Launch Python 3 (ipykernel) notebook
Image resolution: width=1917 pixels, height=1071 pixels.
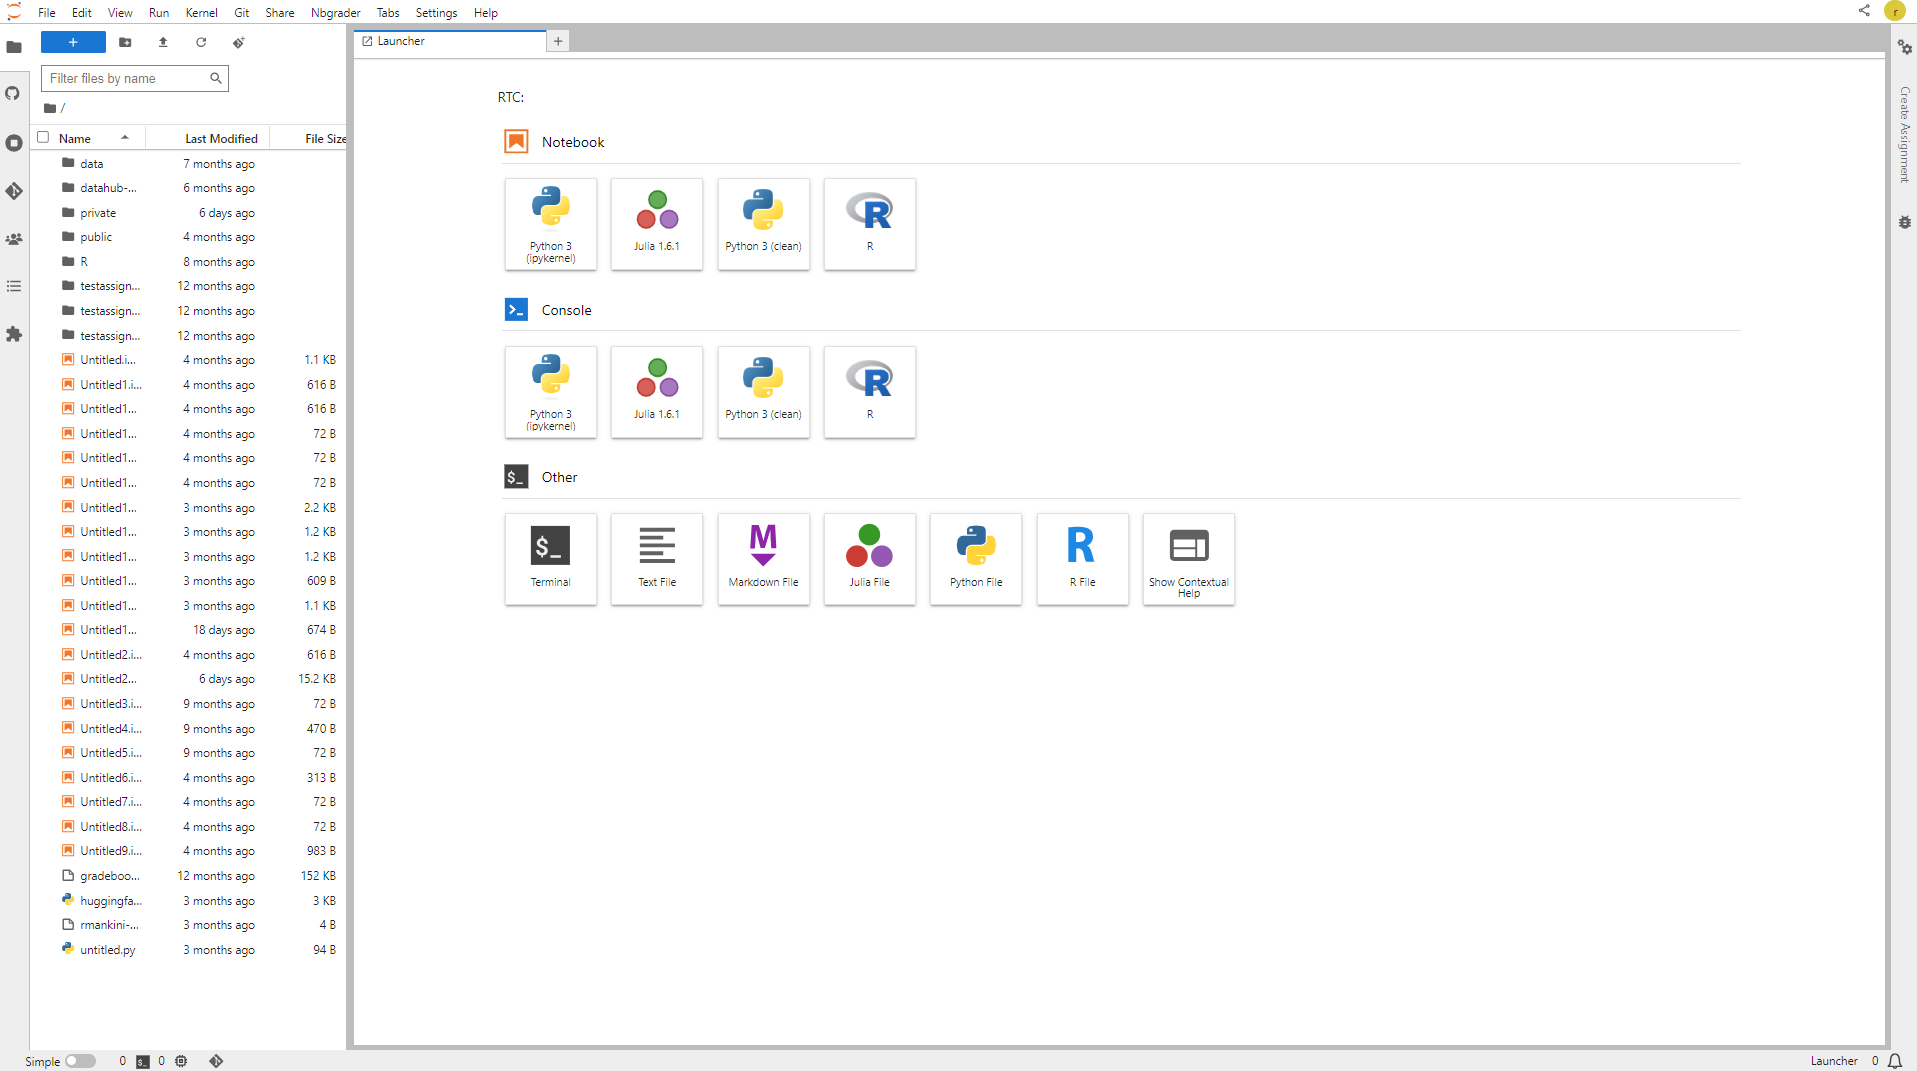pyautogui.click(x=551, y=224)
